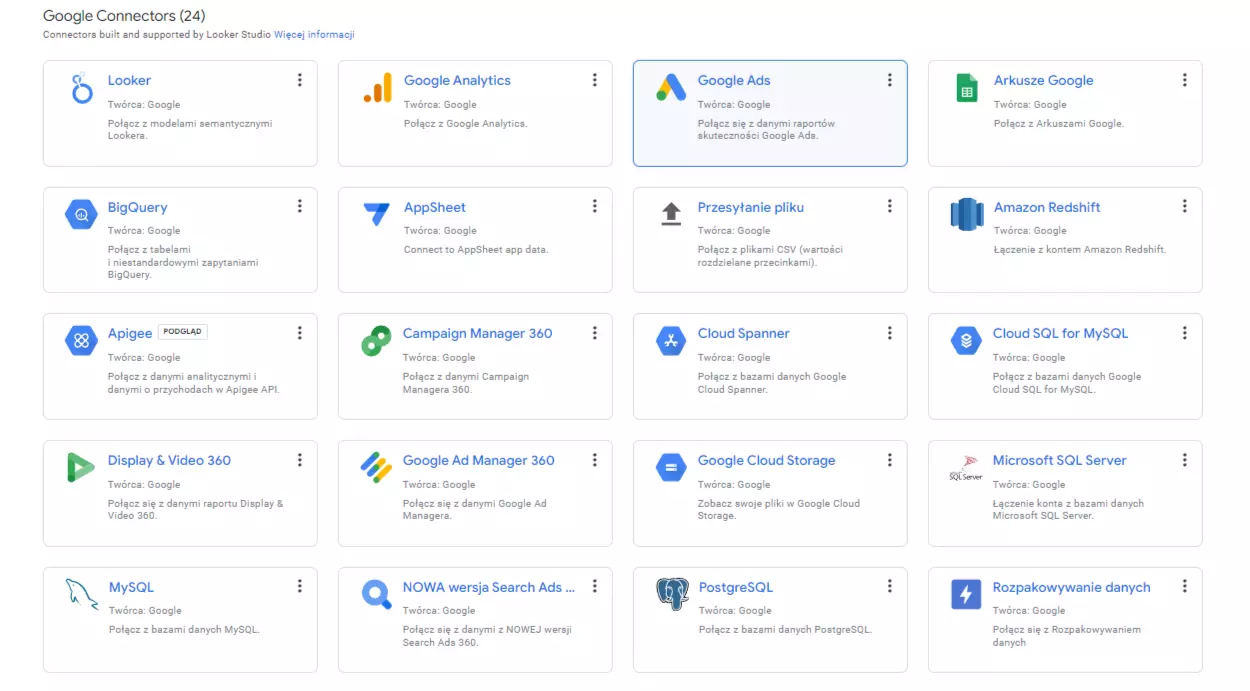Select the Looker connector title

click(129, 80)
